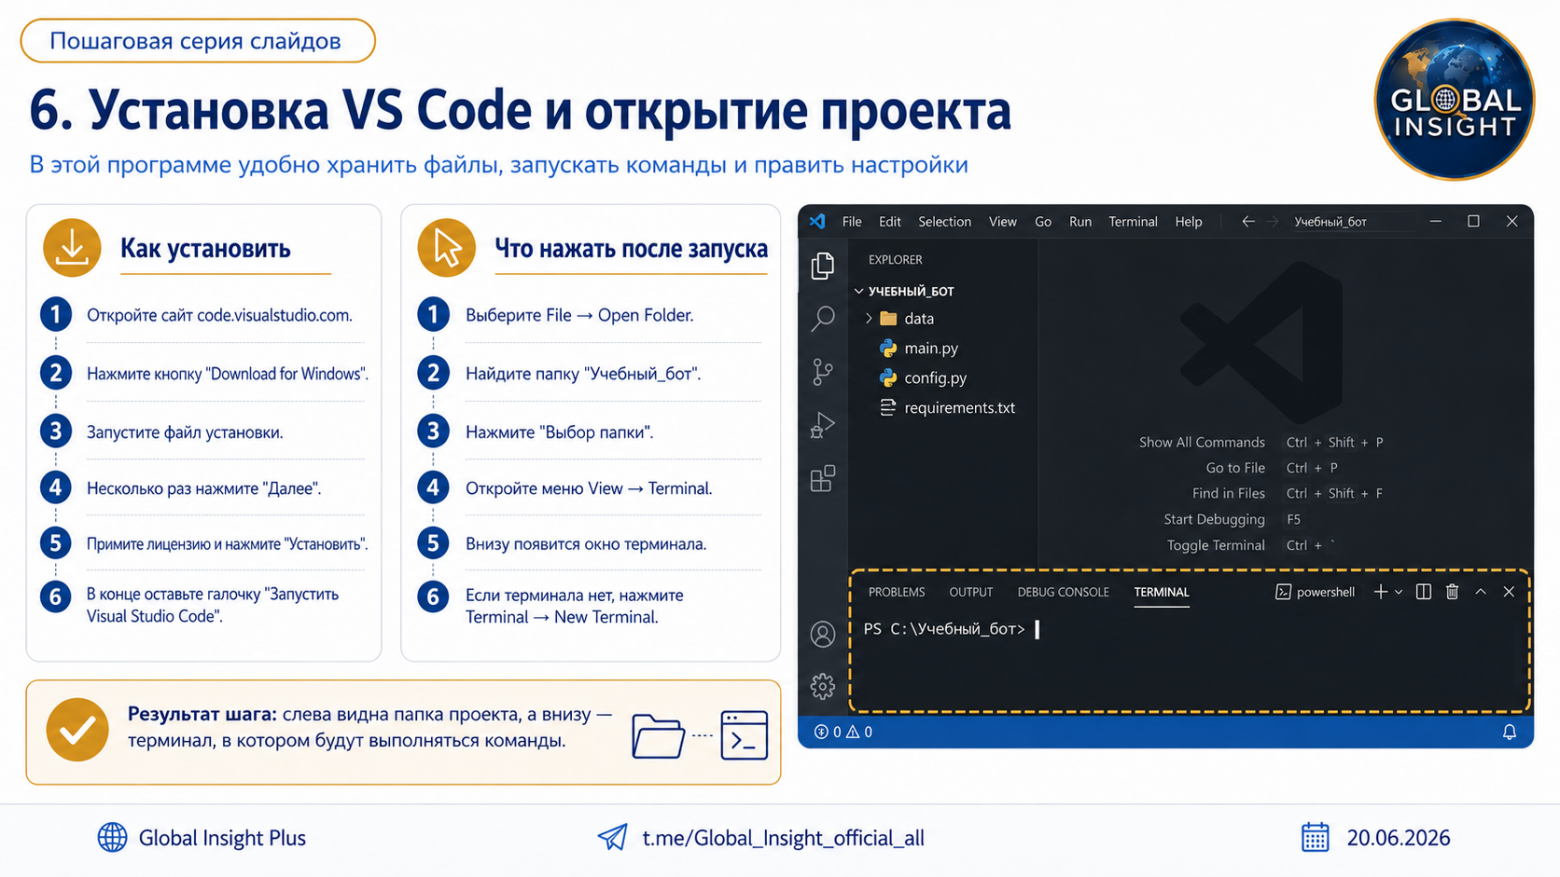Open config.py in explorer
This screenshot has height=877, width=1560.
click(923, 378)
